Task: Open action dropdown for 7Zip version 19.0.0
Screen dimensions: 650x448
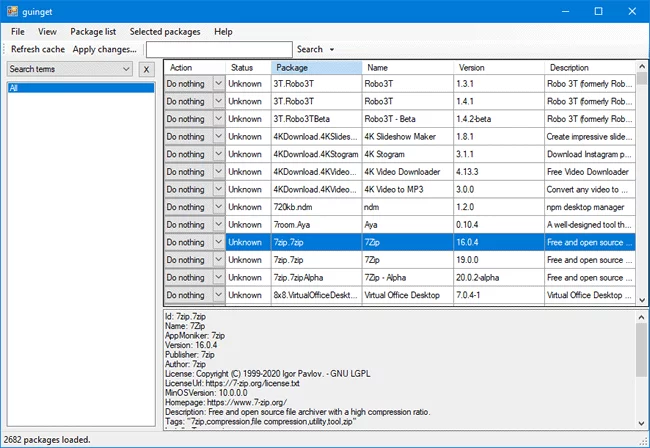Action: pyautogui.click(x=218, y=260)
